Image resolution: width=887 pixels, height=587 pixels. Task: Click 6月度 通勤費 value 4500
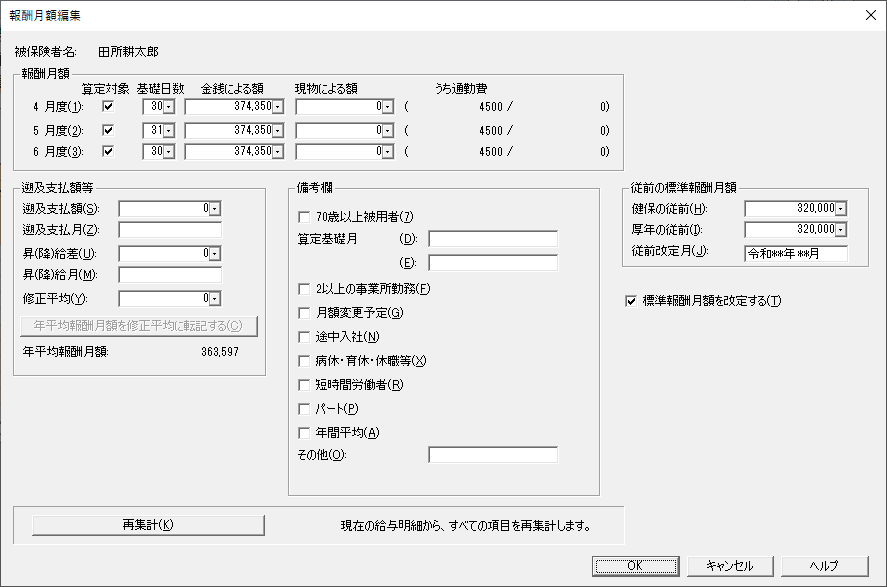[491, 152]
